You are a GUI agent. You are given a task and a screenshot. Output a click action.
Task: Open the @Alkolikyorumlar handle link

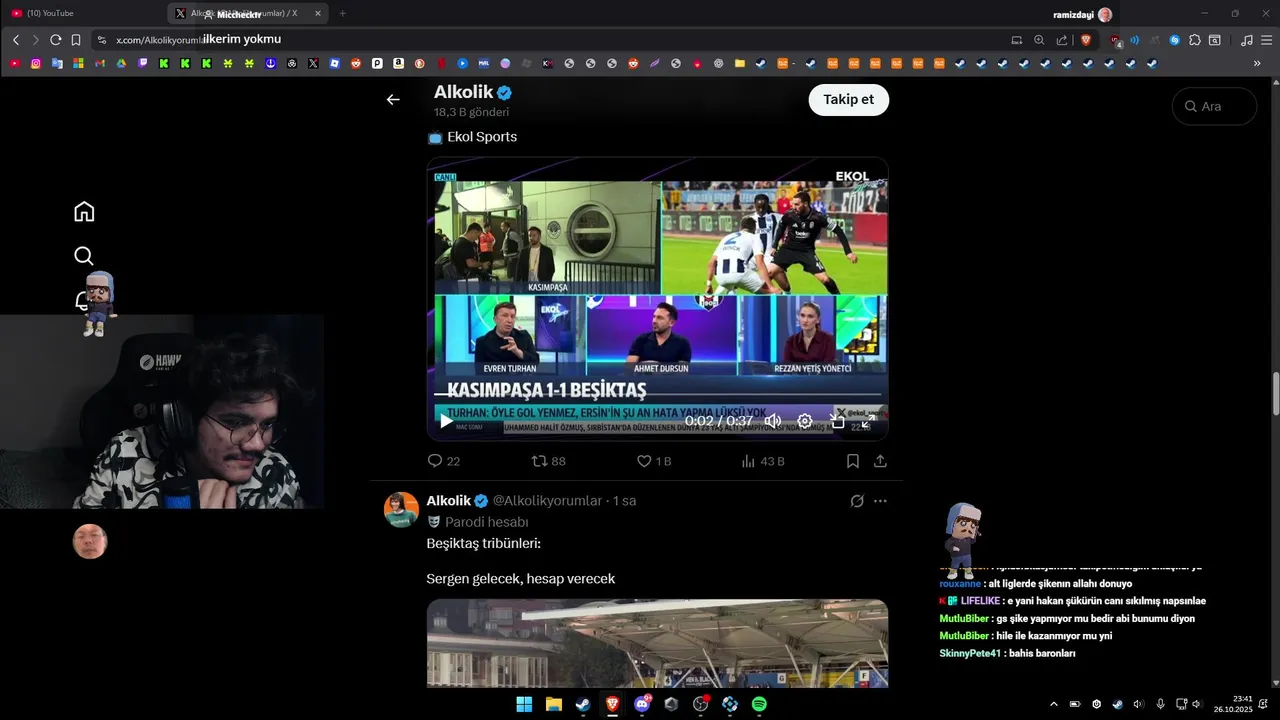(547, 501)
